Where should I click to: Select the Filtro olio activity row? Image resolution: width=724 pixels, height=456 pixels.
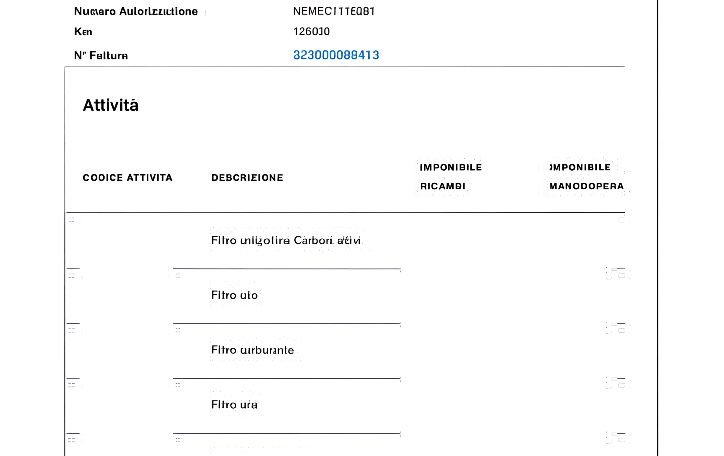click(x=234, y=296)
